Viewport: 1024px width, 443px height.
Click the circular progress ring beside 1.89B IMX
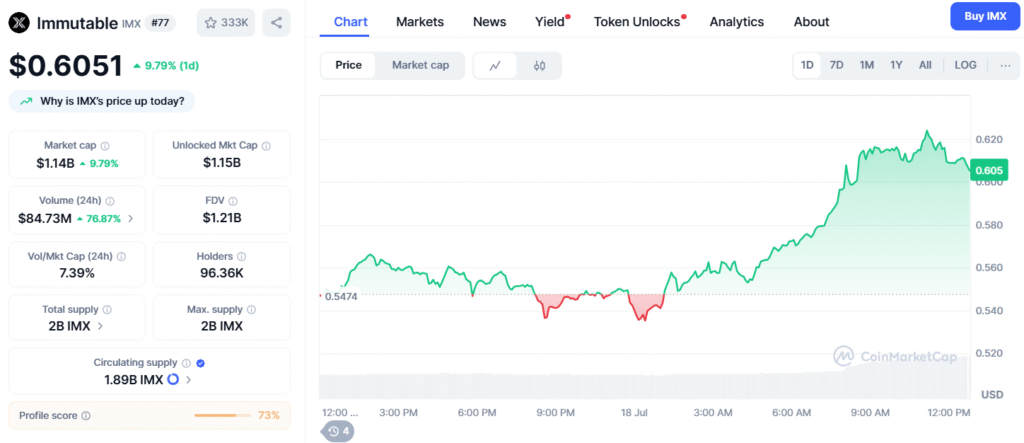(x=173, y=379)
